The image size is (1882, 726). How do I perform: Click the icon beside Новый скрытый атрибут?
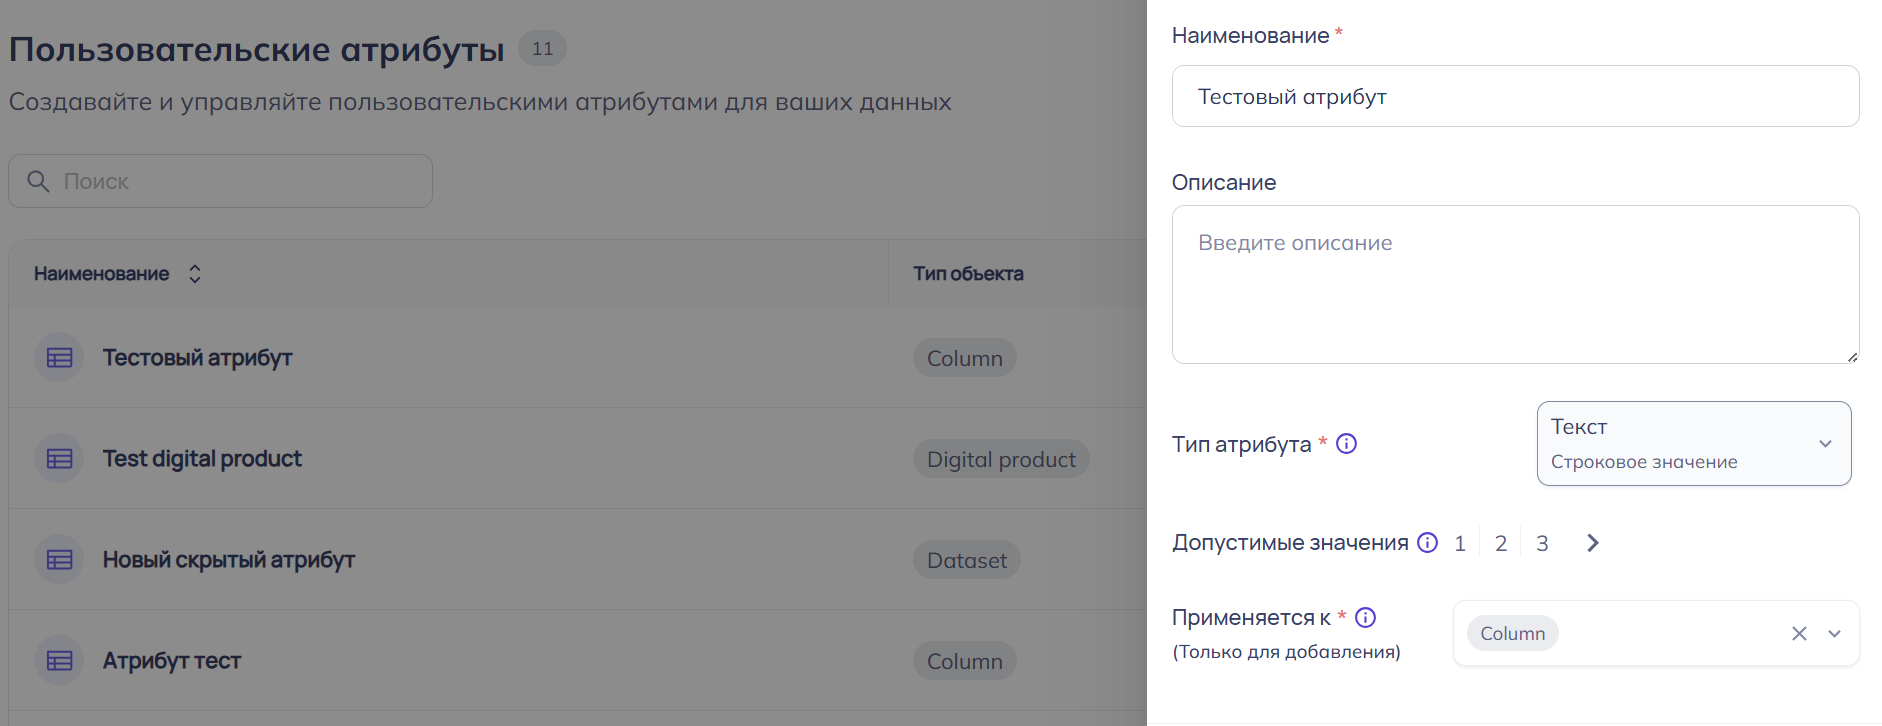(60, 560)
